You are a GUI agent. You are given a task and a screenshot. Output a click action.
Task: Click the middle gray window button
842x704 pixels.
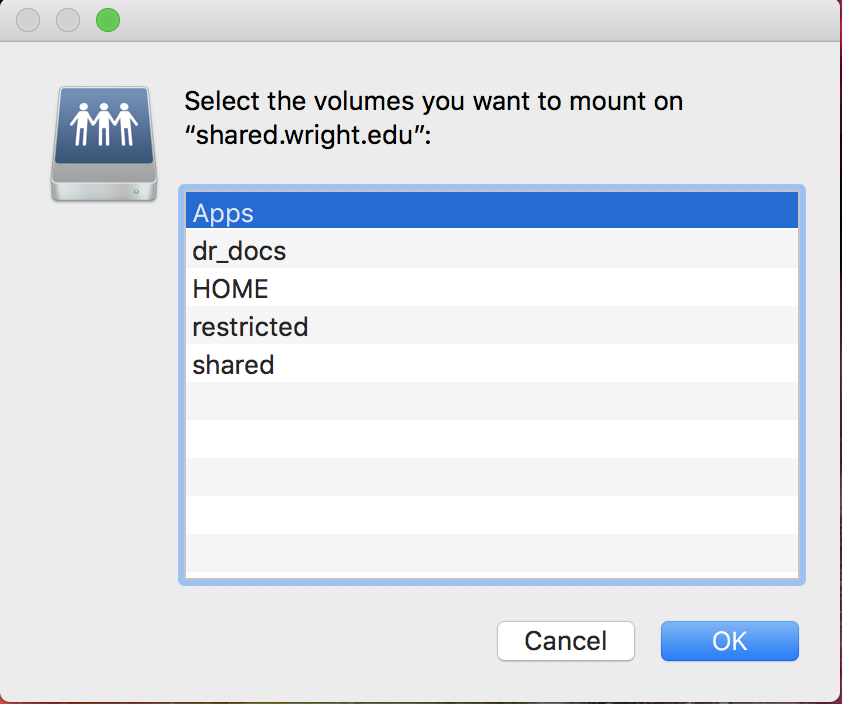[68, 20]
